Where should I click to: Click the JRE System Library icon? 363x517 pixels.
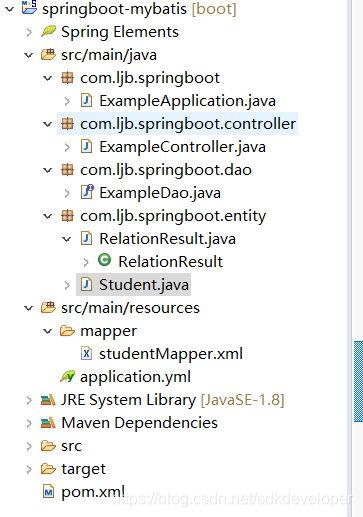tap(48, 400)
